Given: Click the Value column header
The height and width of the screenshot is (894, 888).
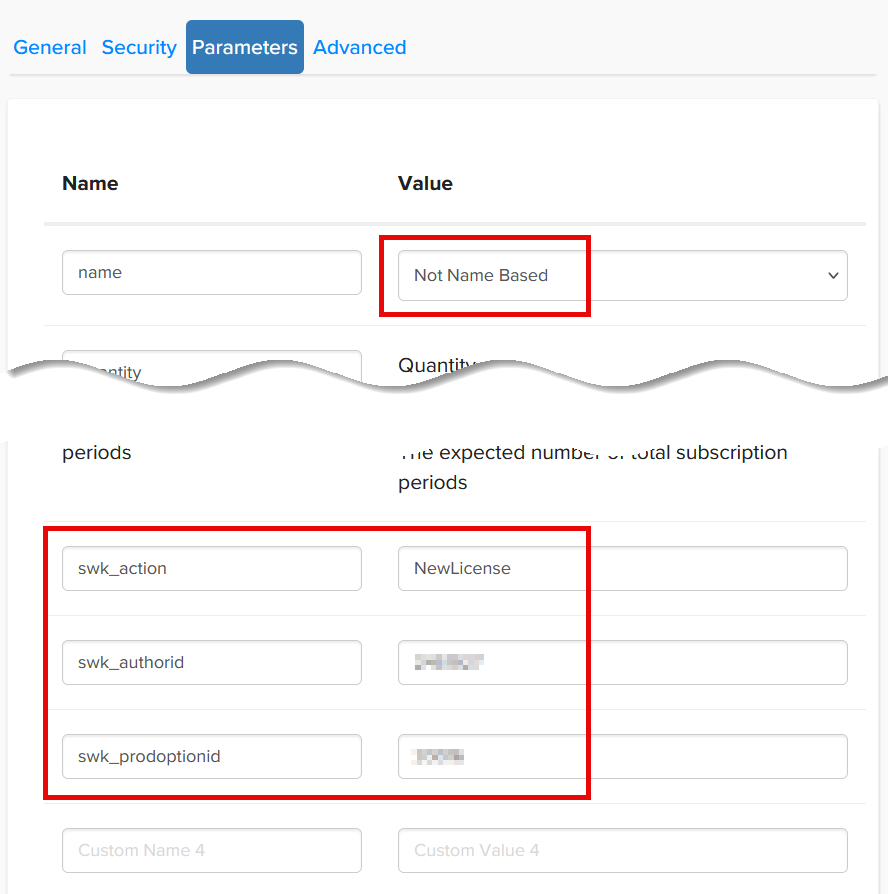Looking at the screenshot, I should [425, 183].
